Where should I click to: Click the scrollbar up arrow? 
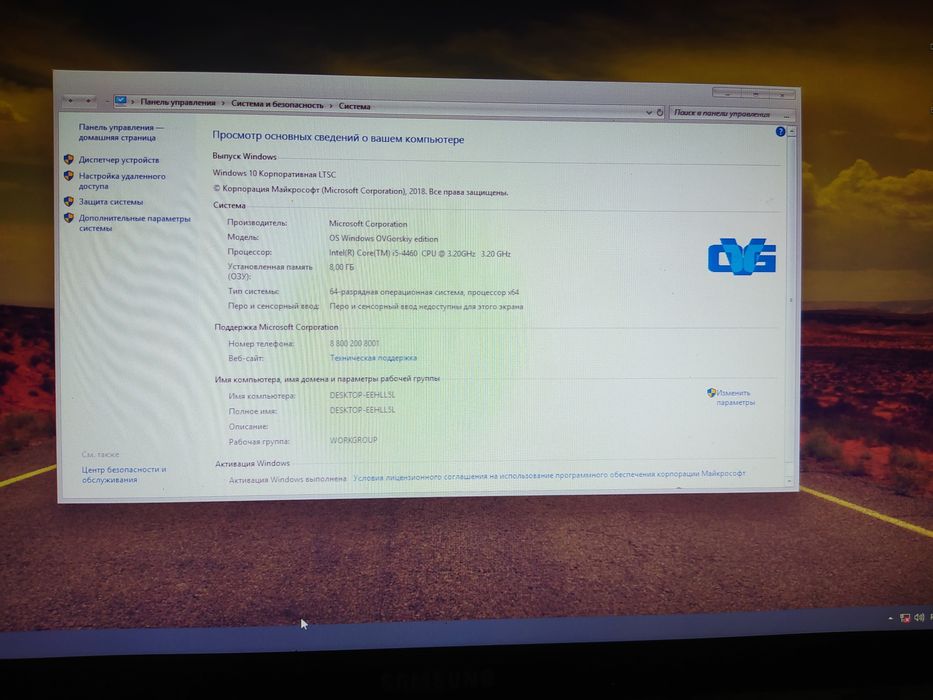point(791,132)
